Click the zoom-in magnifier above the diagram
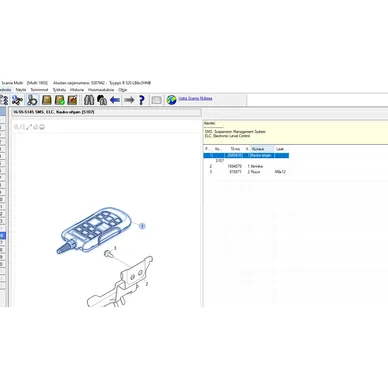This screenshot has height=388, width=388. [16, 127]
